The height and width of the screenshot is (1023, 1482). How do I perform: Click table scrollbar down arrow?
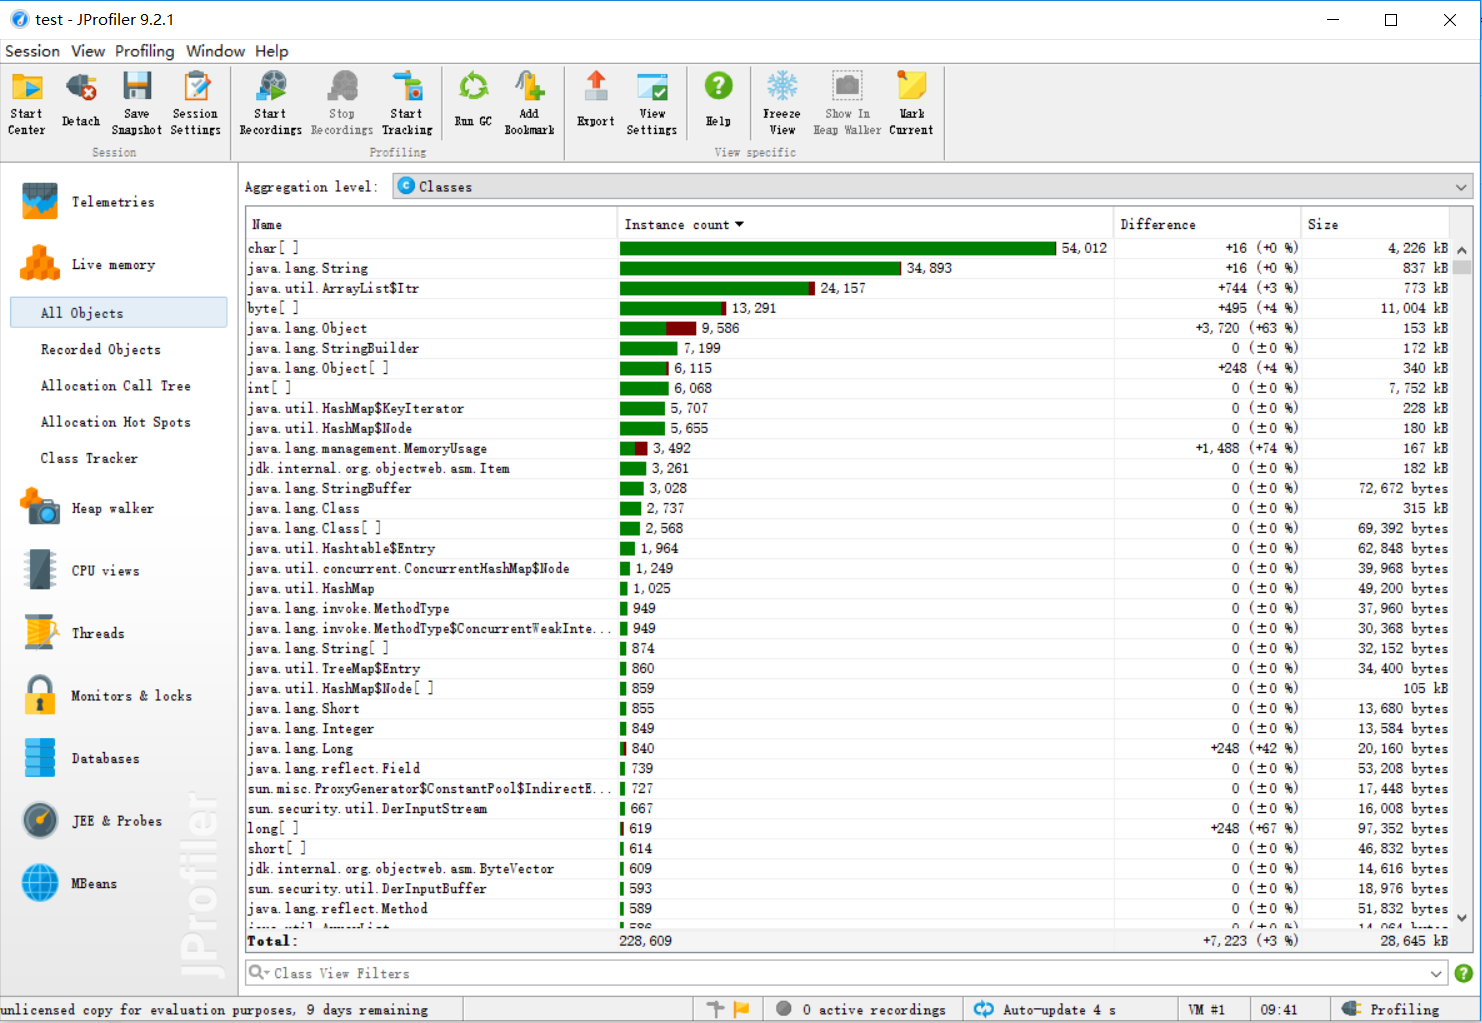click(x=1462, y=917)
